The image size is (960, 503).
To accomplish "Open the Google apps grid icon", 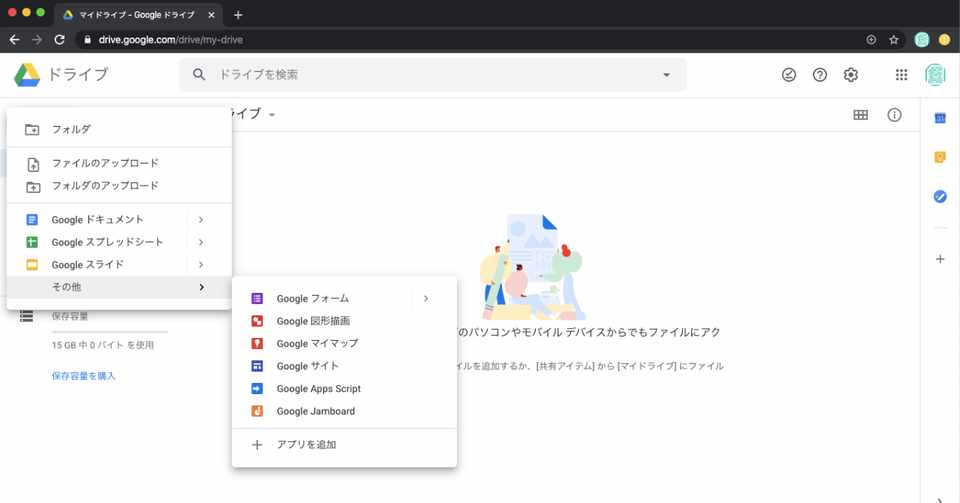I will [x=901, y=75].
